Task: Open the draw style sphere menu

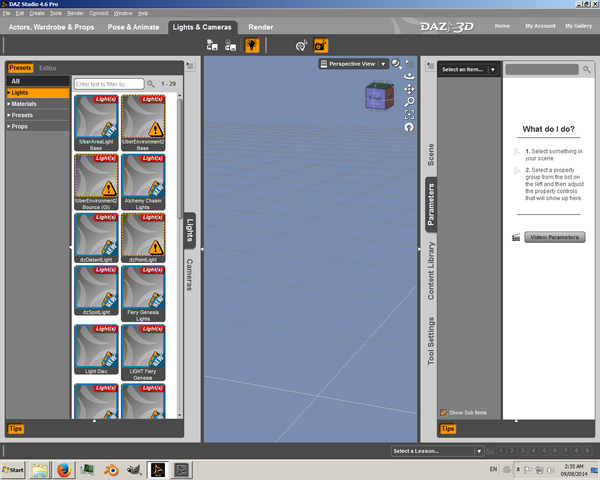Action: tap(396, 64)
